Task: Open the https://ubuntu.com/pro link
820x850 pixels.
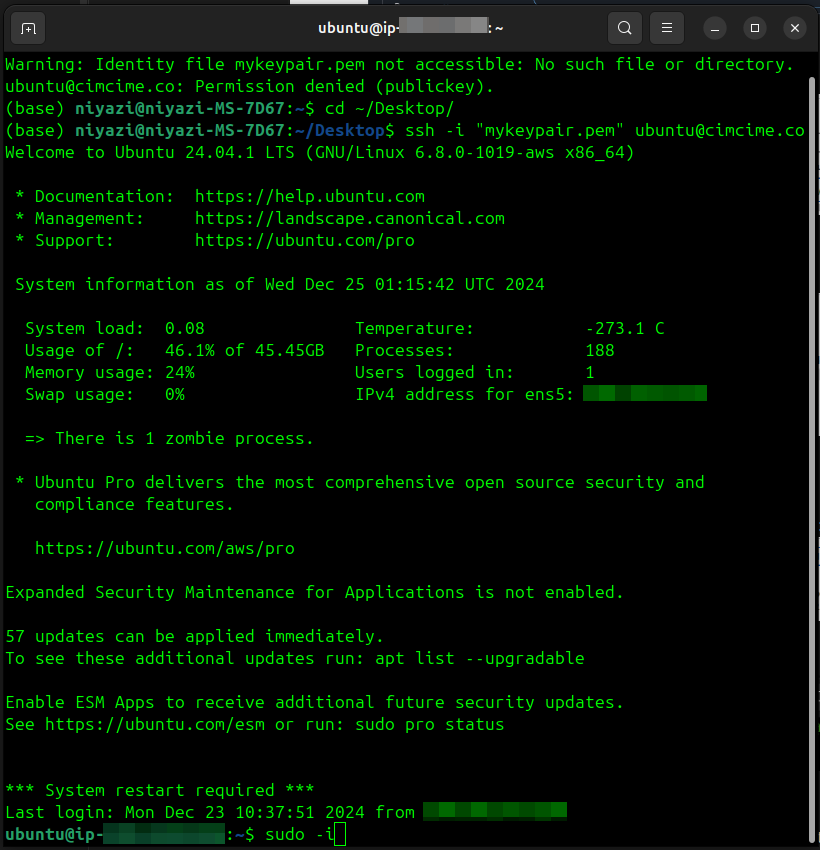Action: 305,240
